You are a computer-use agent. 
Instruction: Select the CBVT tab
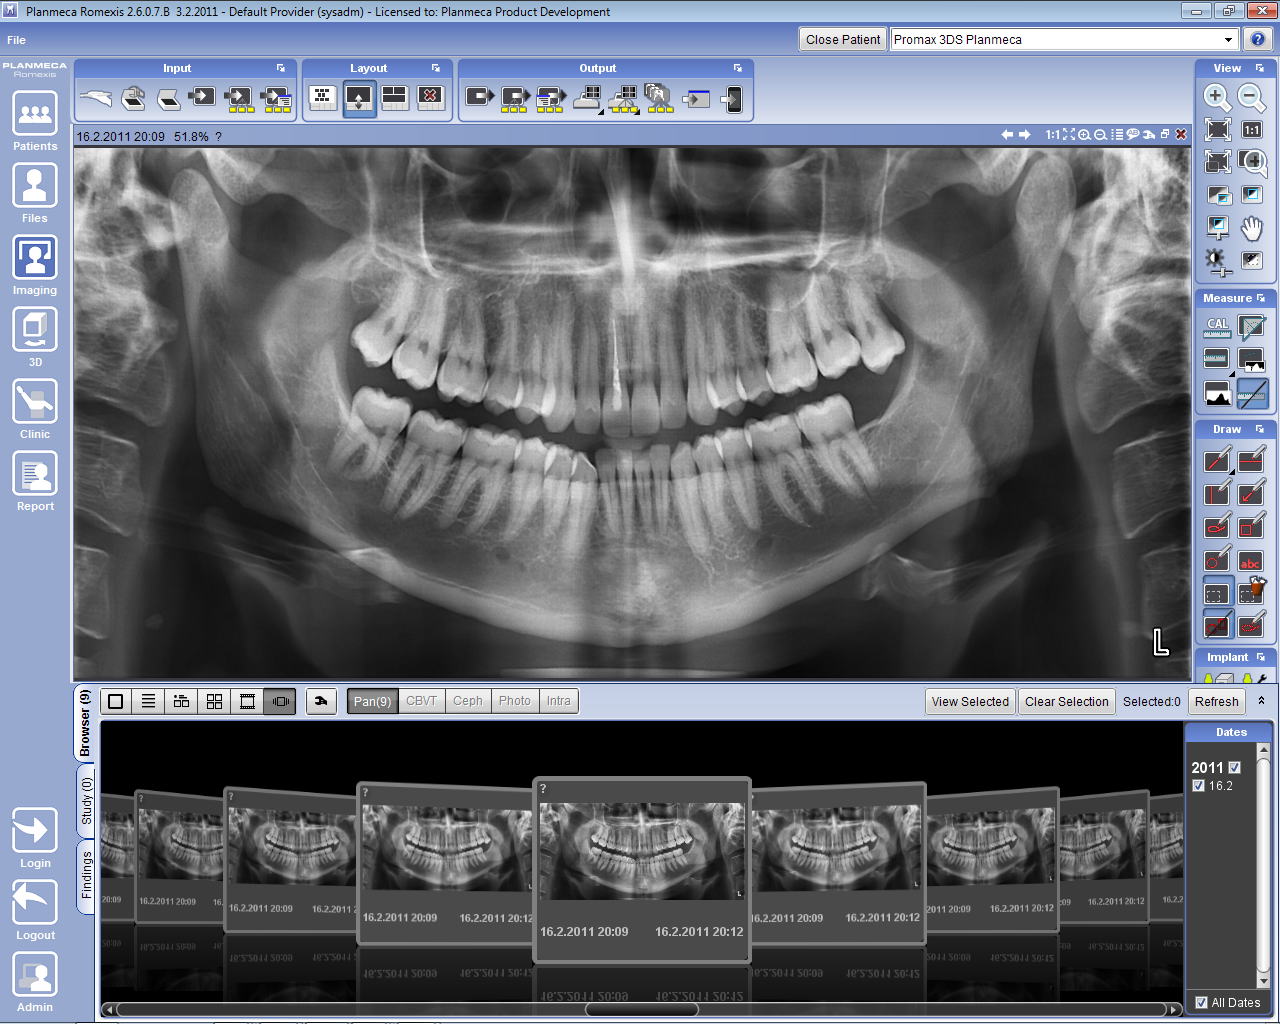click(x=421, y=701)
